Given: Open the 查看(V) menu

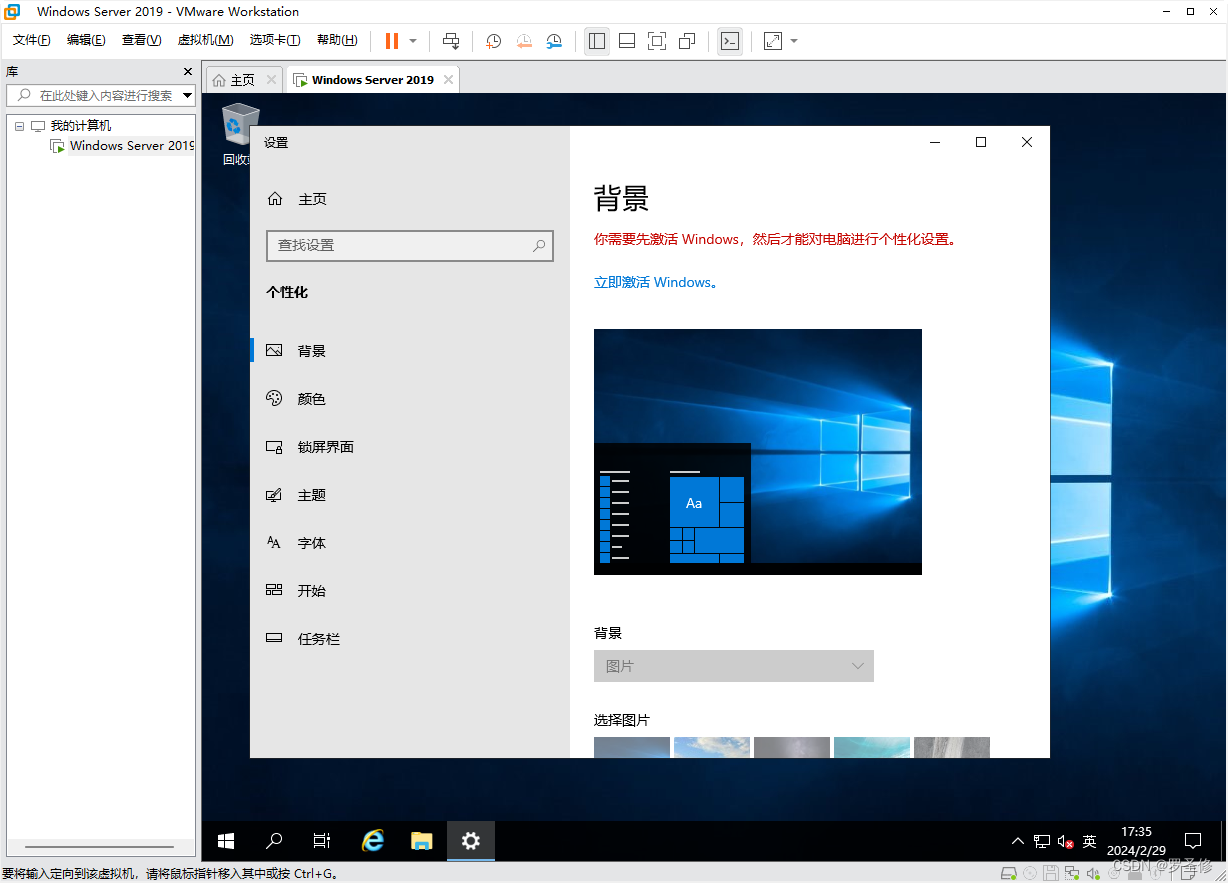Looking at the screenshot, I should pos(141,40).
